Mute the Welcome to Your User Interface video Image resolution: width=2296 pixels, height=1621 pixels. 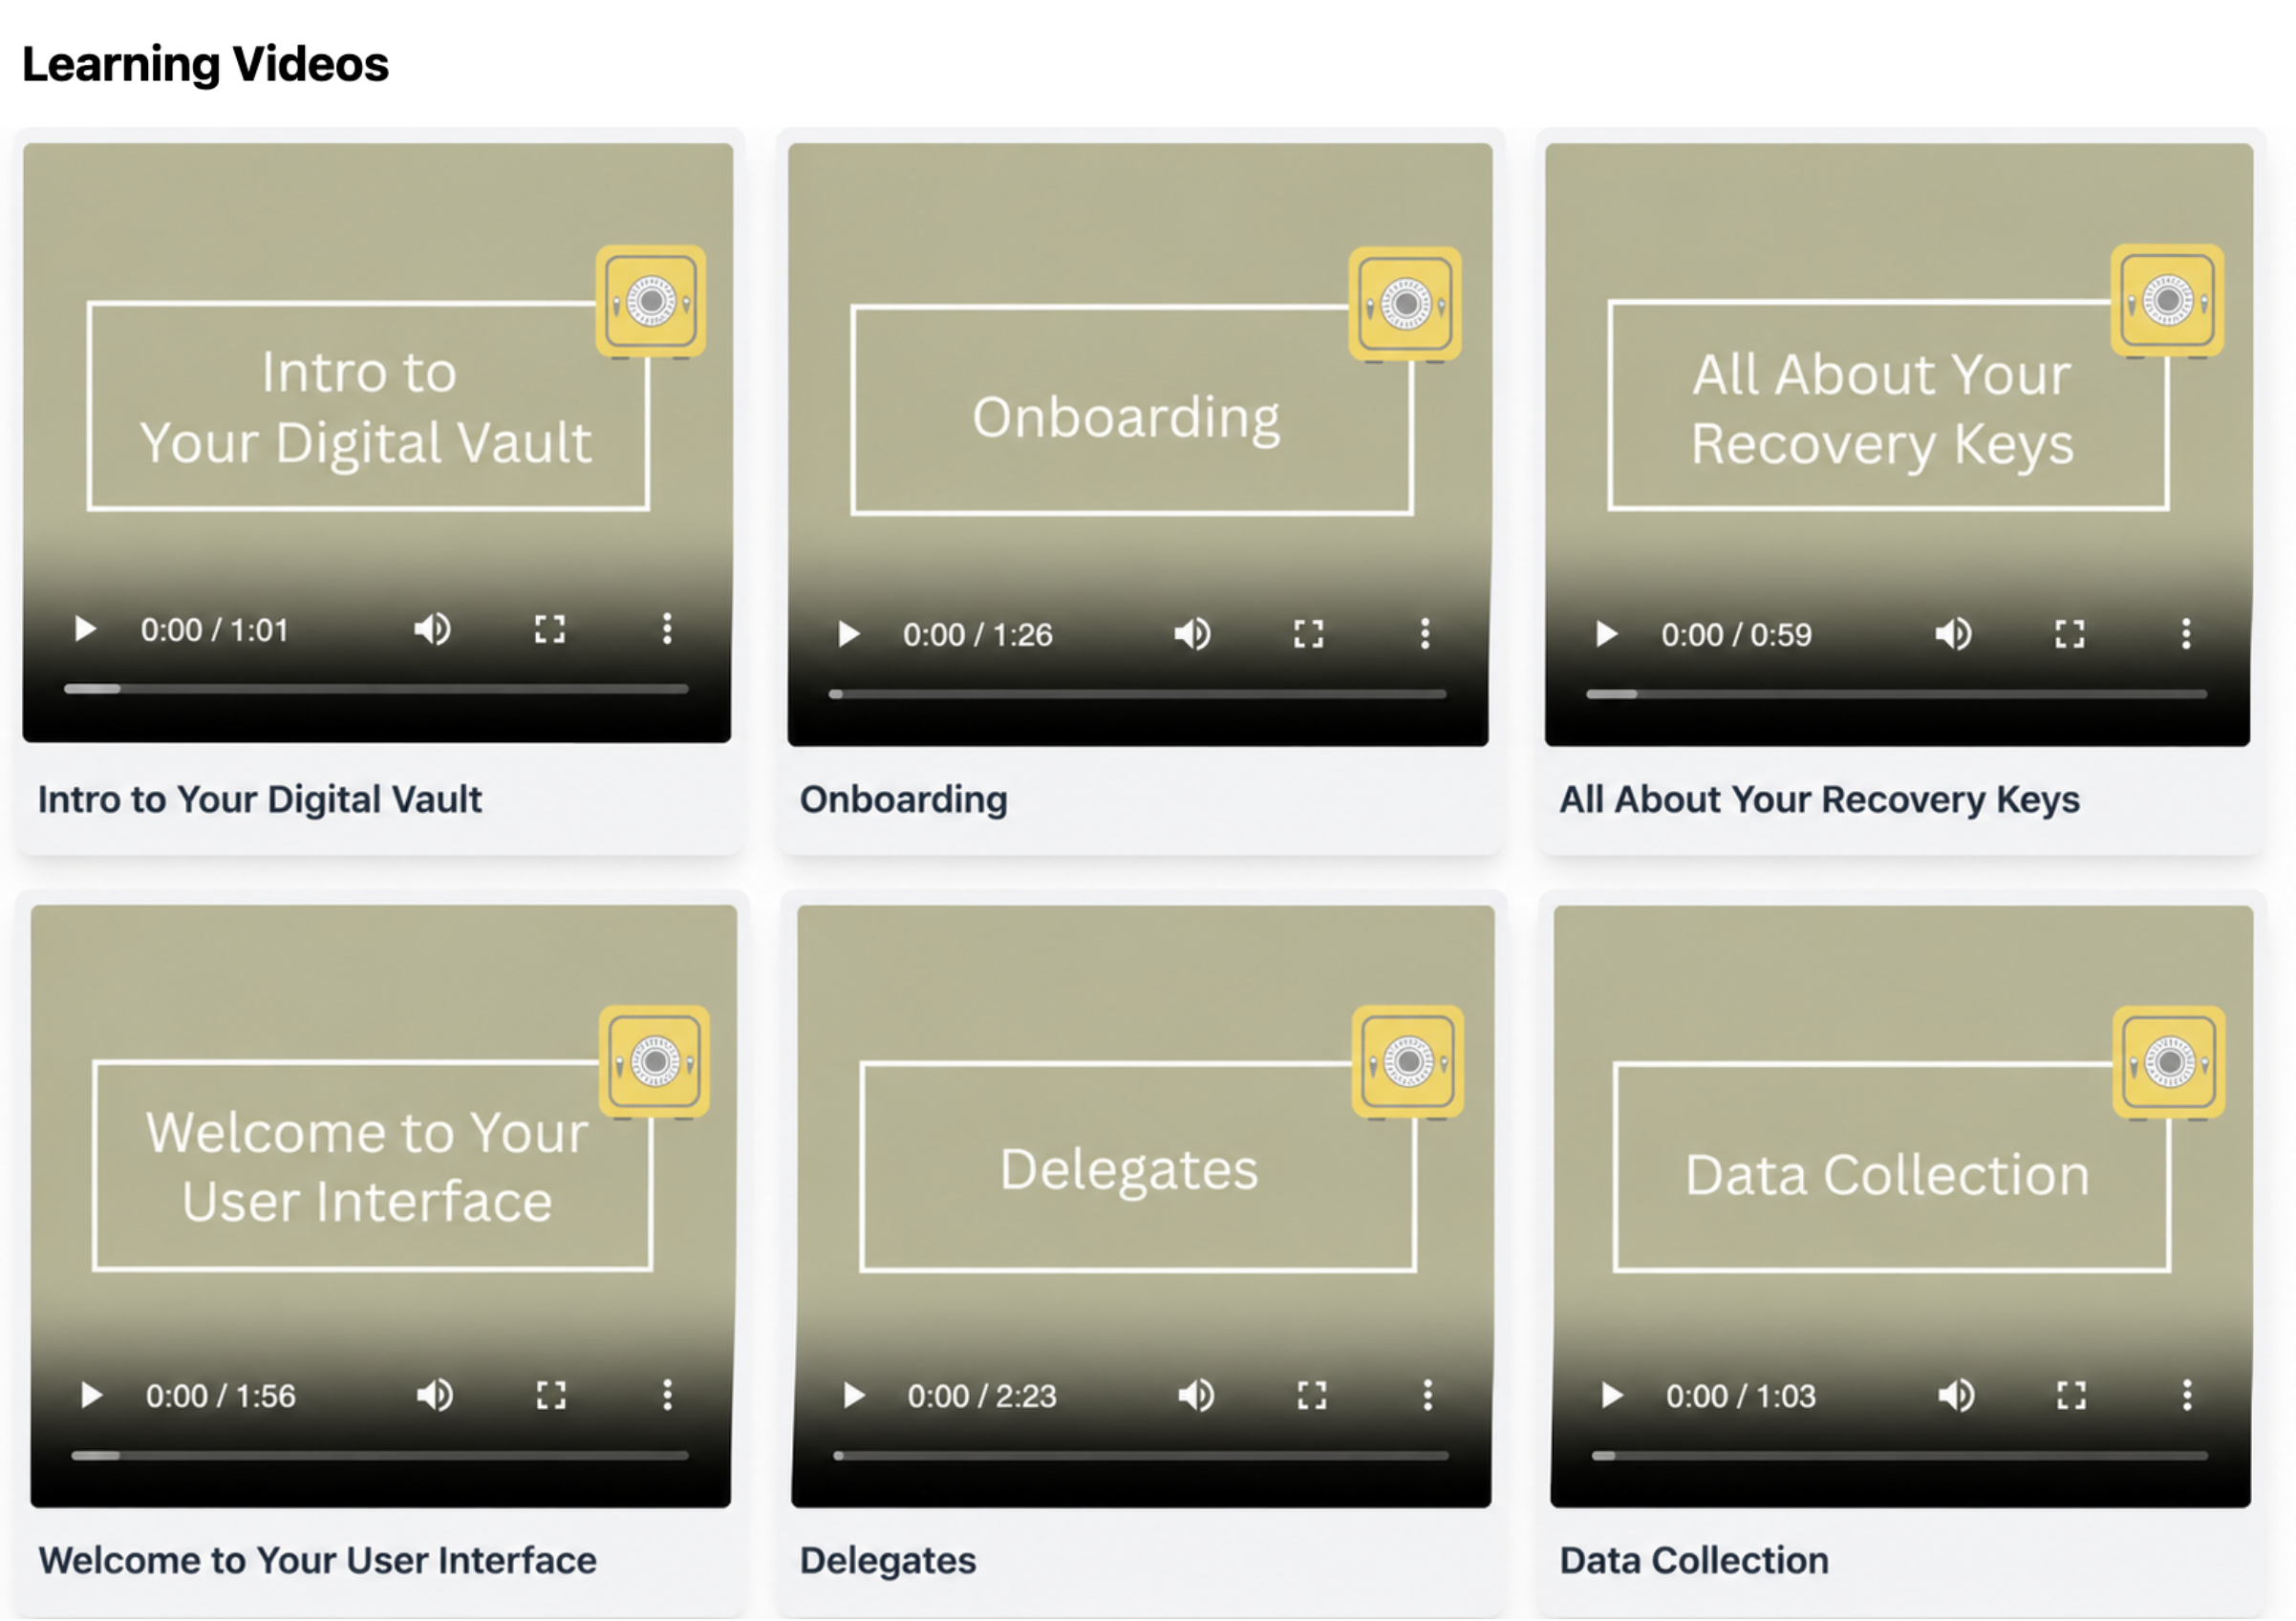click(x=434, y=1396)
